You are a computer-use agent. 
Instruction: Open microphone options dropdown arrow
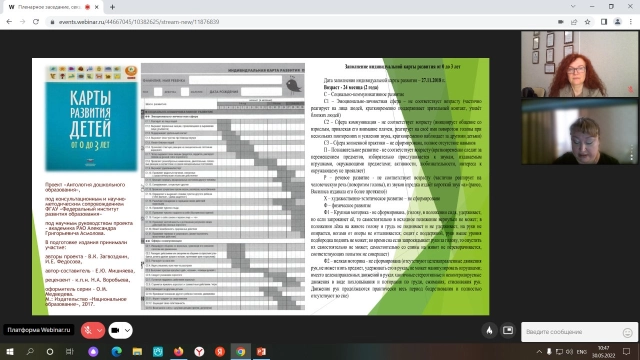tap(100, 330)
